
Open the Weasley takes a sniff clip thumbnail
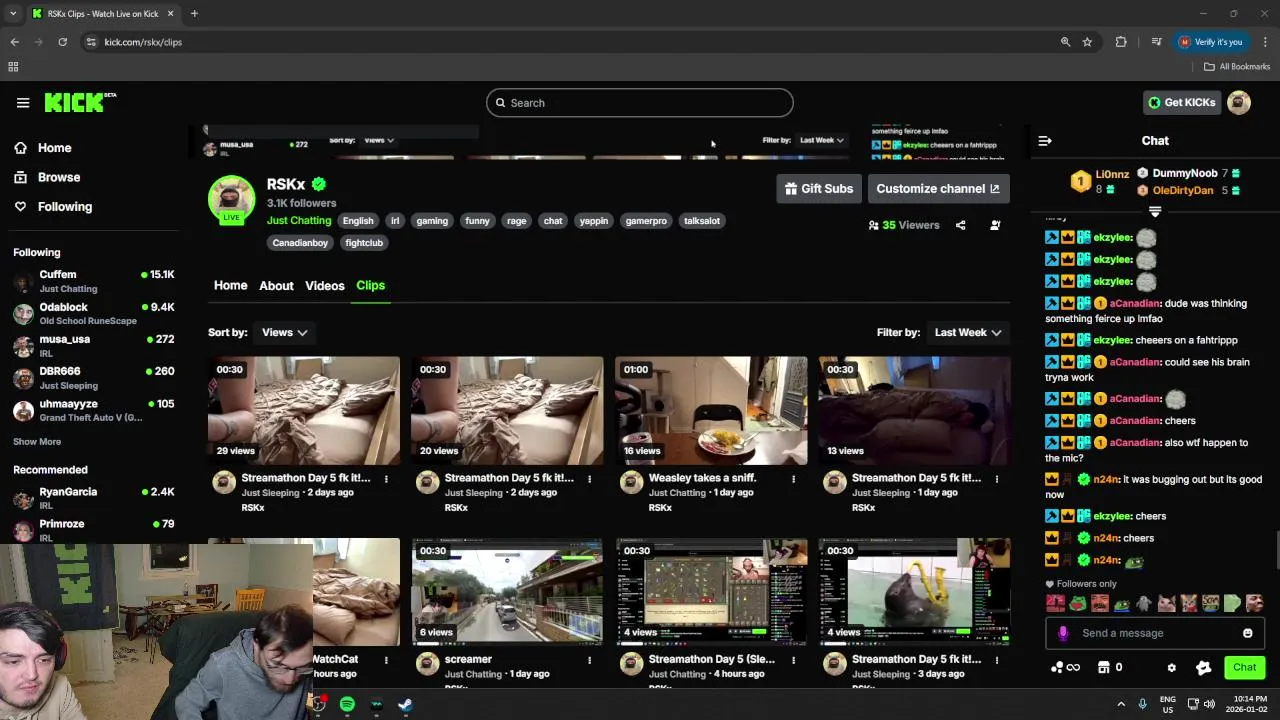click(x=711, y=410)
